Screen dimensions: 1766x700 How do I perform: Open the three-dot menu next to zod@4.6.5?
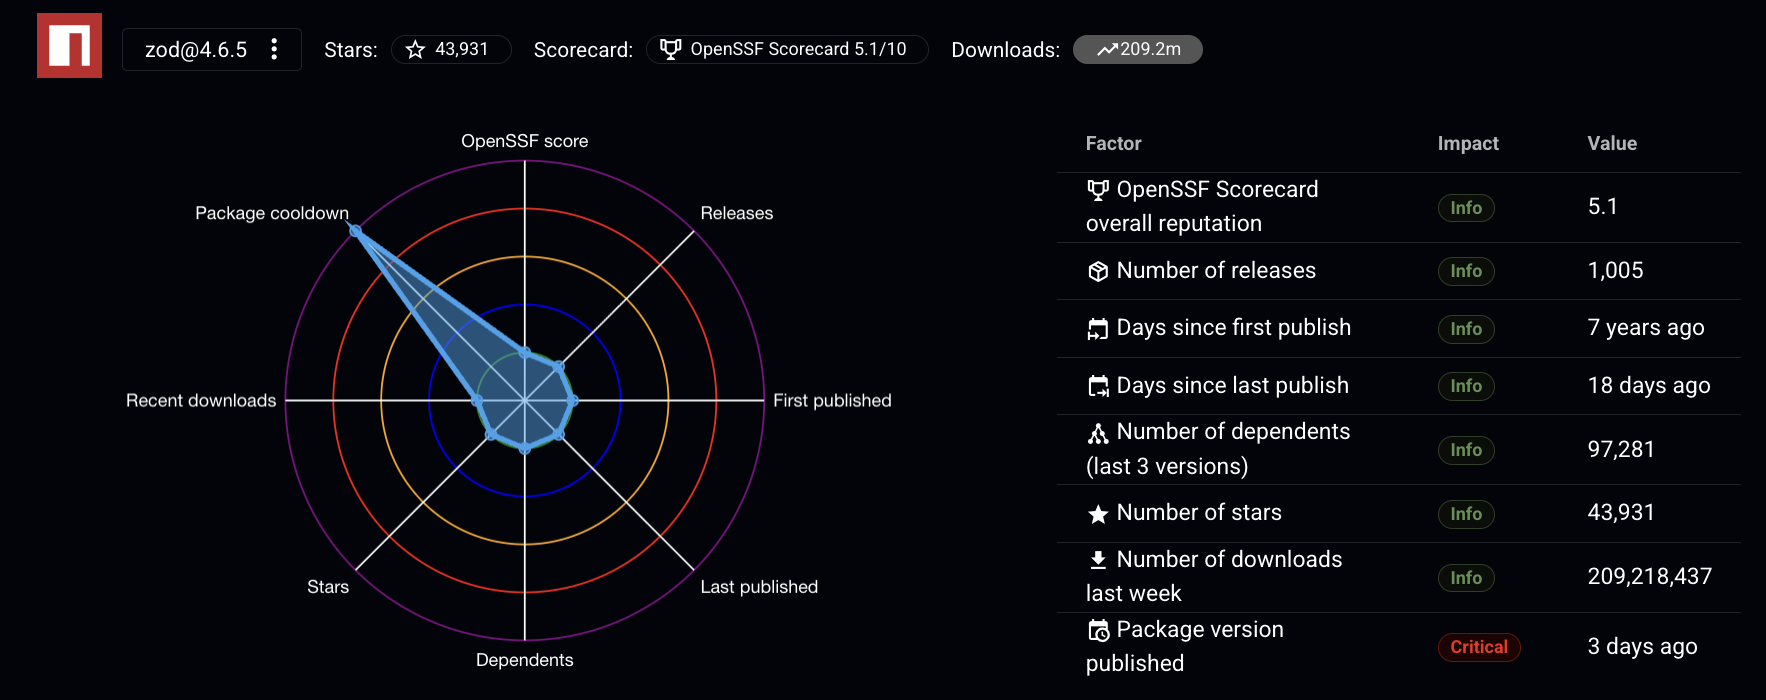click(x=274, y=49)
